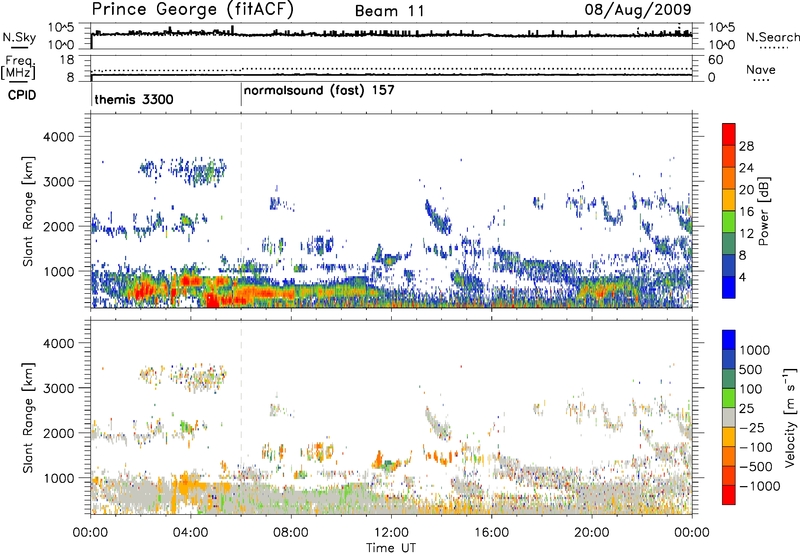The width and height of the screenshot is (800, 554).
Task: Click the dashed CPID-change line in power panel
Action: point(241,211)
